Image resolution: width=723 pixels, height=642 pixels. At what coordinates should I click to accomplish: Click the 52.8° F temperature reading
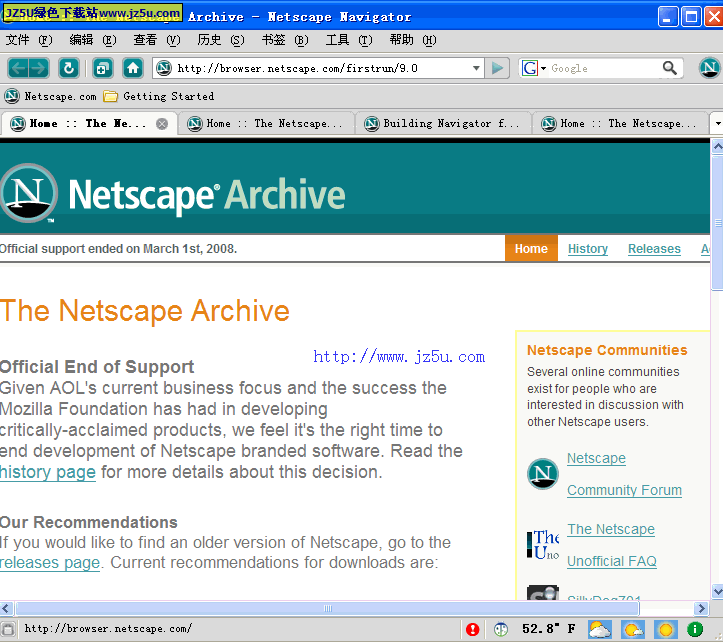549,629
